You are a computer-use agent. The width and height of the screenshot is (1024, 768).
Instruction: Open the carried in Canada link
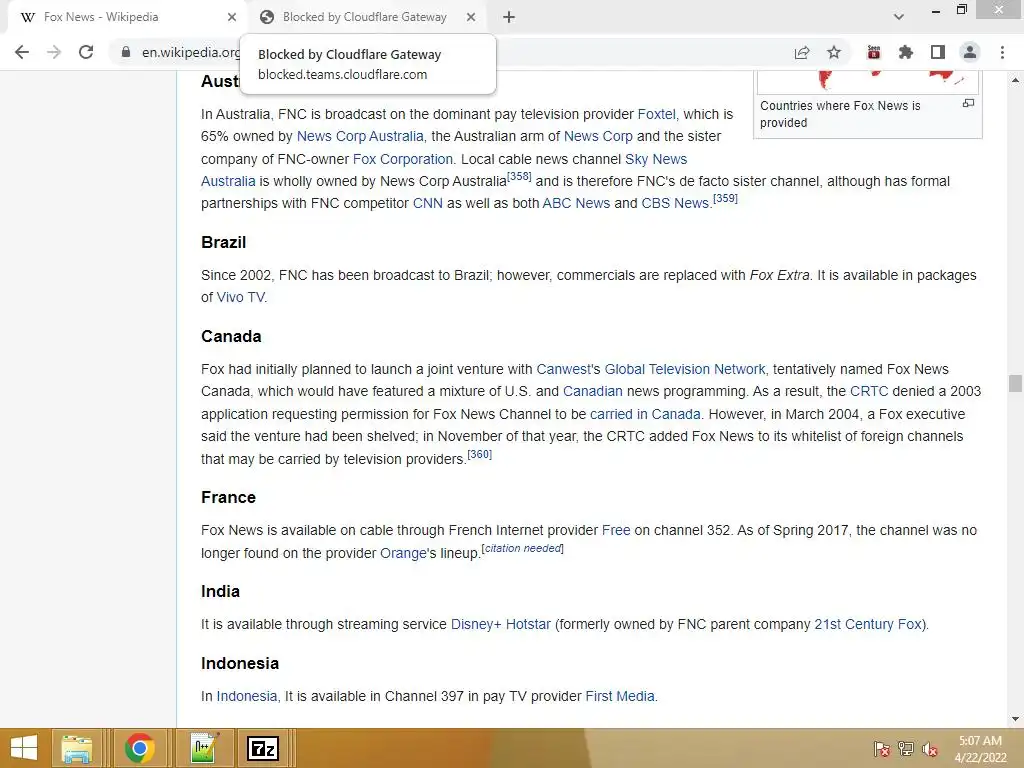[x=645, y=415]
